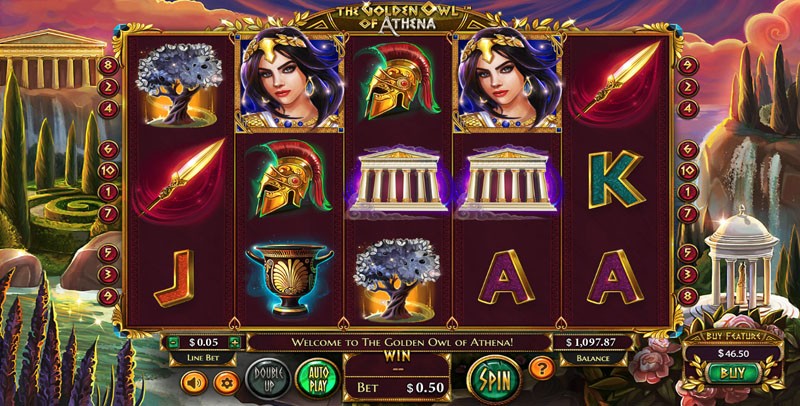
Task: Click the temple symbol on reel three
Action: tap(398, 180)
